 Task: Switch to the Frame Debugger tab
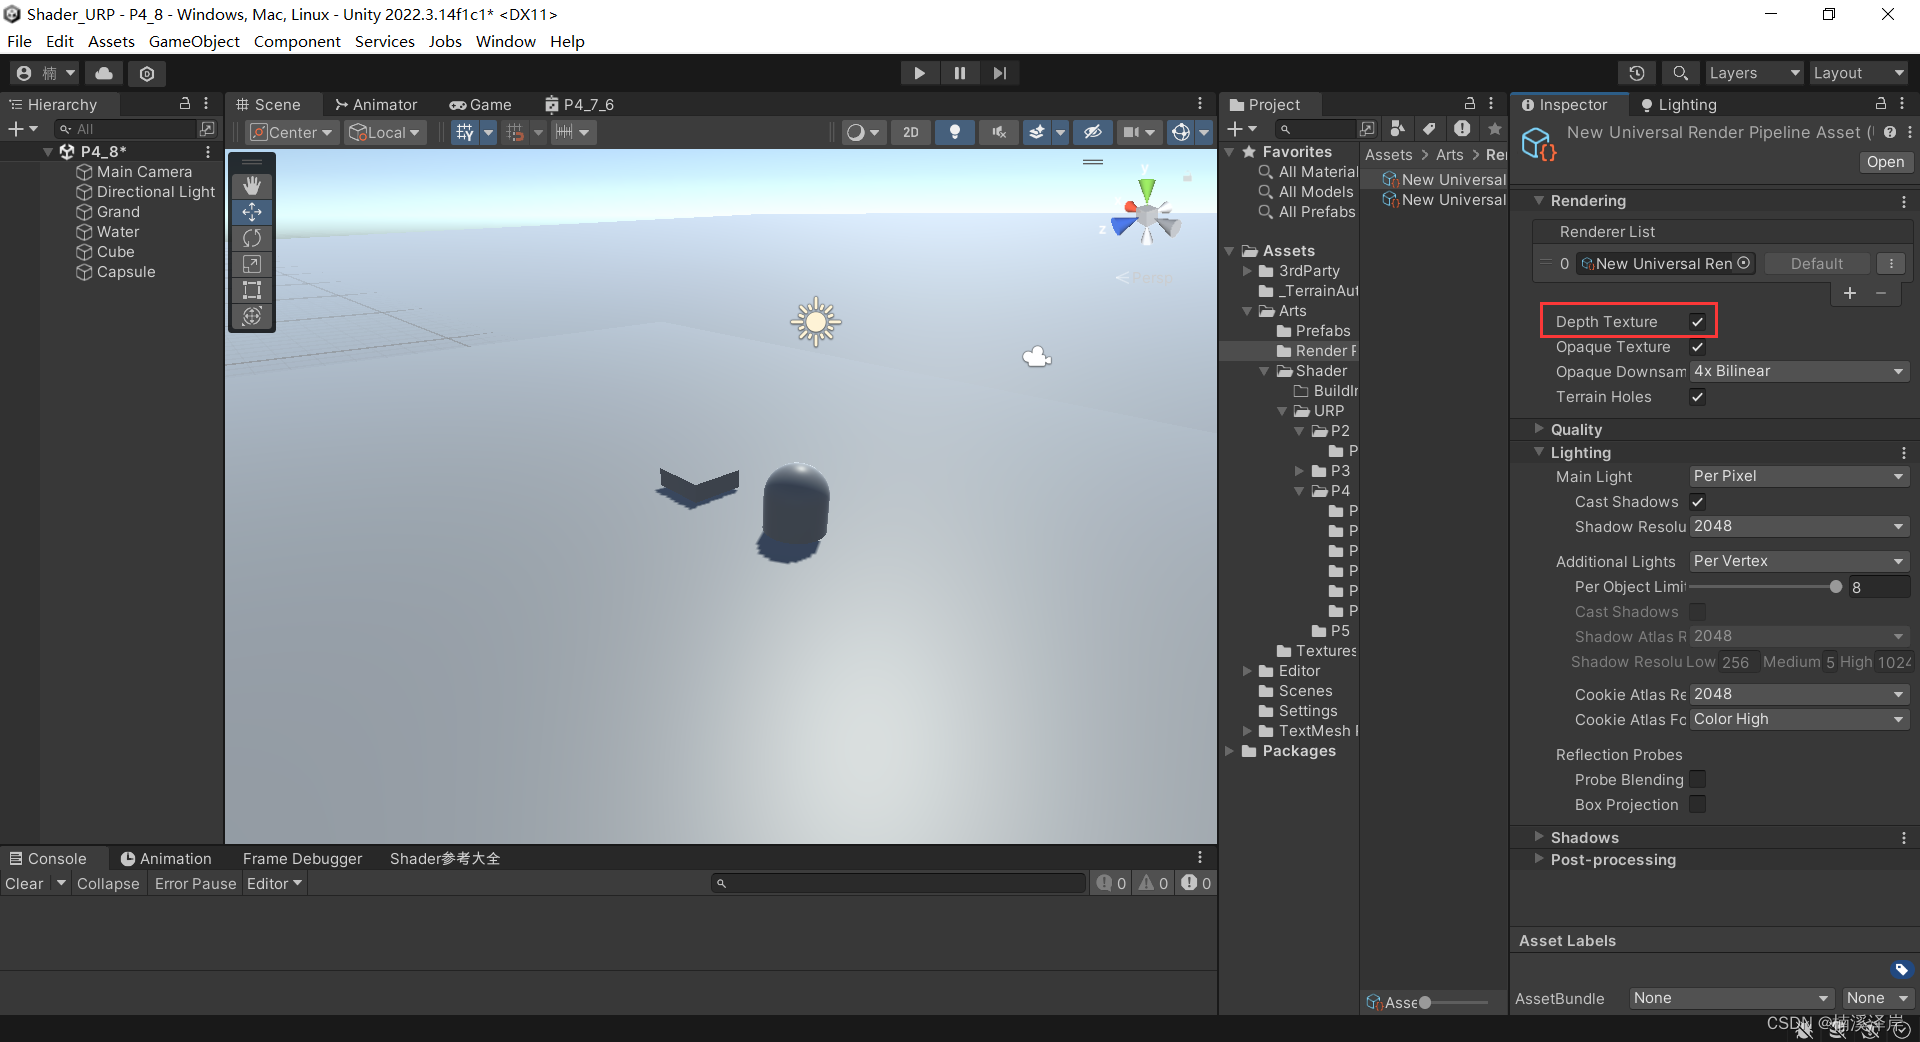tap(303, 859)
